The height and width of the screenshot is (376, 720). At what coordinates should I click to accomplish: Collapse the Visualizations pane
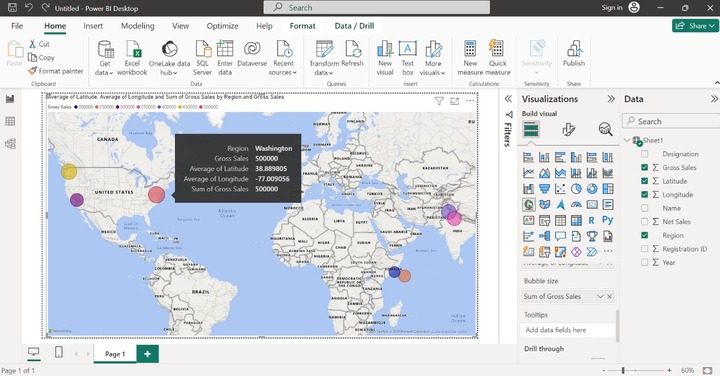[611, 99]
